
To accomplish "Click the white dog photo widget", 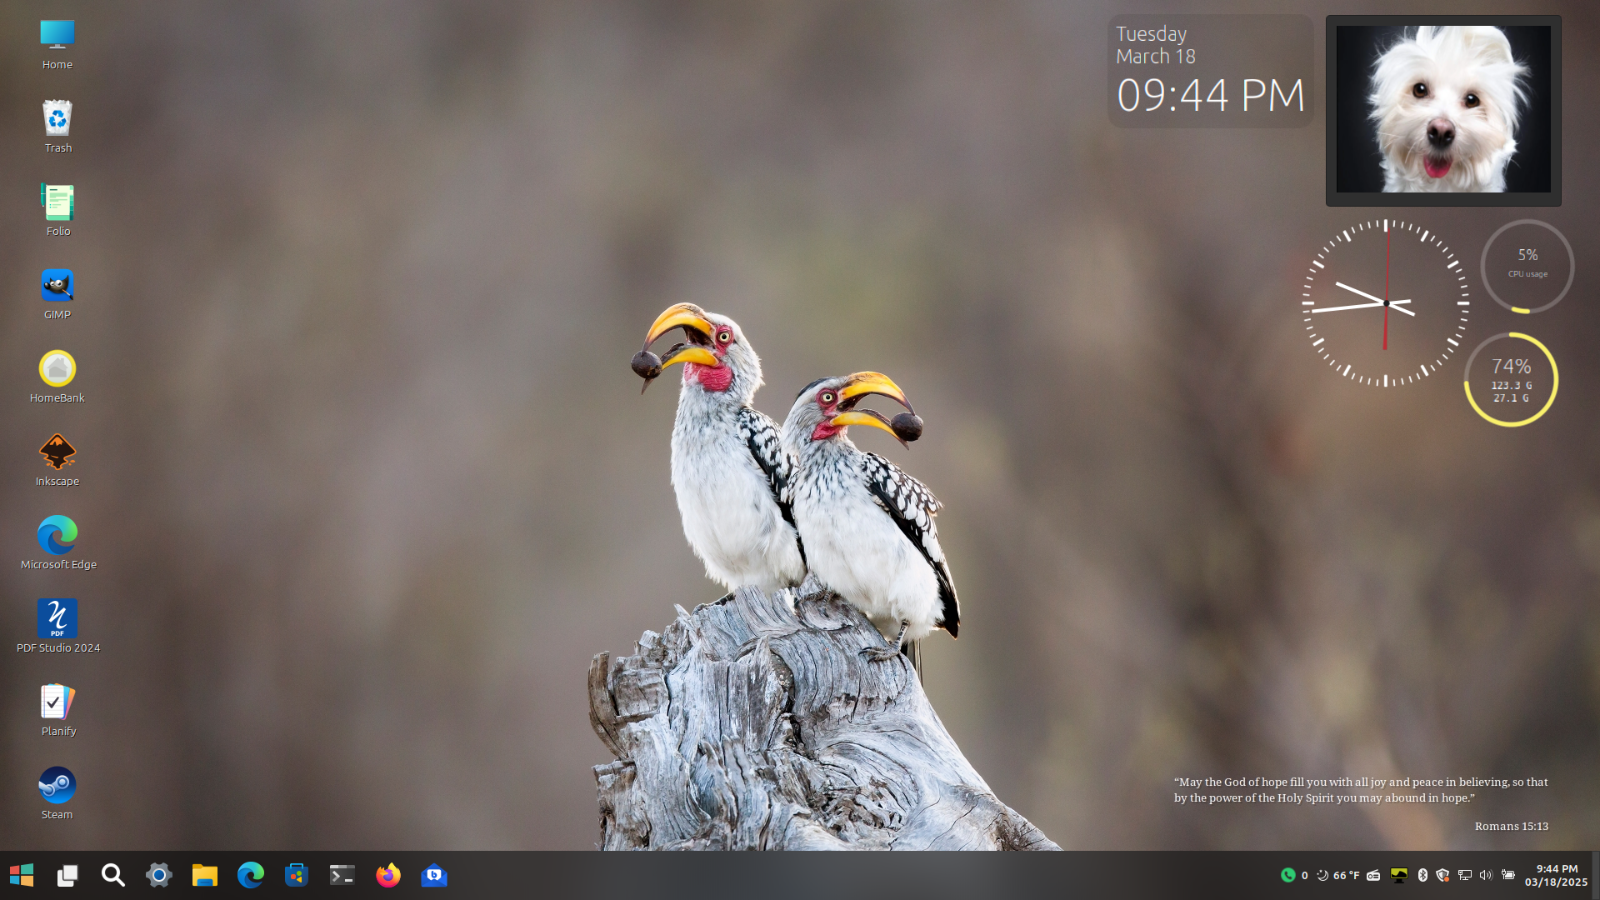I will pos(1444,110).
